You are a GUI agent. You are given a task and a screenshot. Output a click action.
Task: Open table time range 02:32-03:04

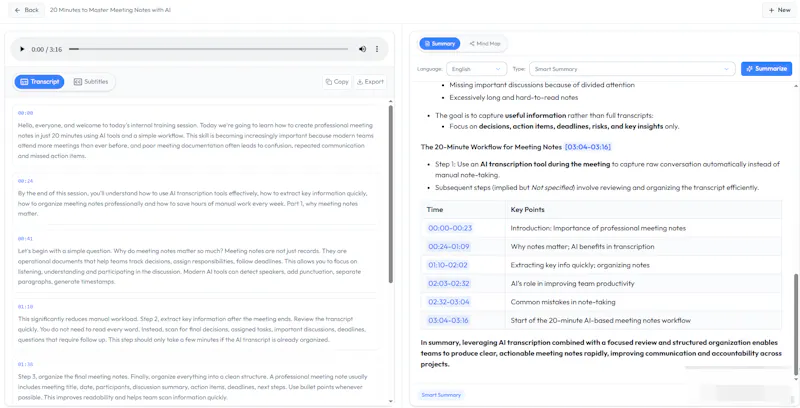449,302
